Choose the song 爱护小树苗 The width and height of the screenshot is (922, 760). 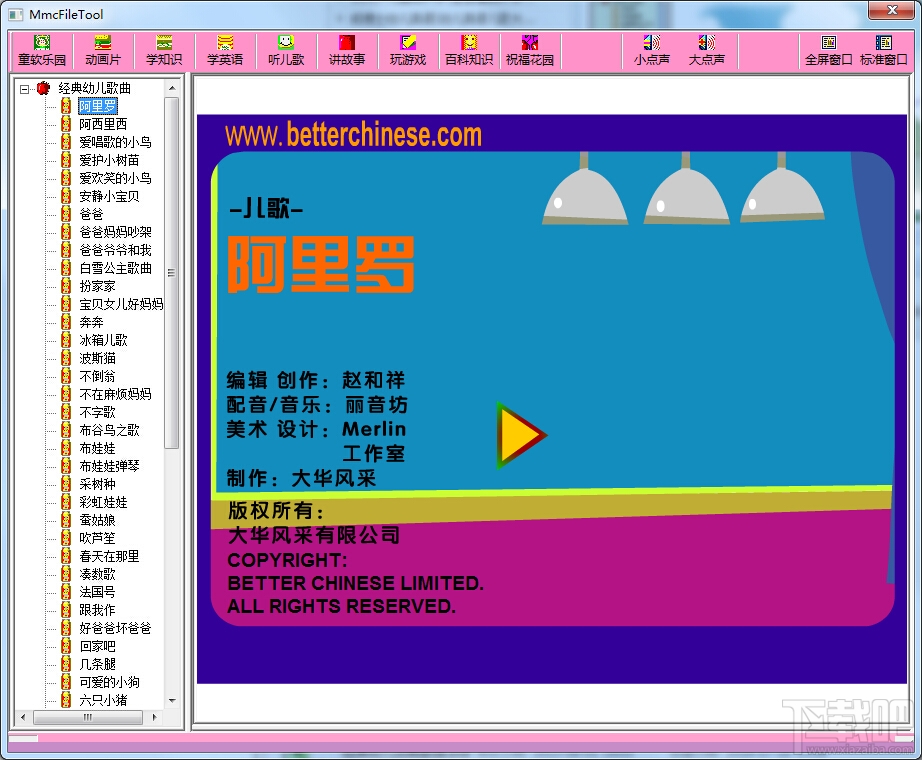click(x=109, y=161)
